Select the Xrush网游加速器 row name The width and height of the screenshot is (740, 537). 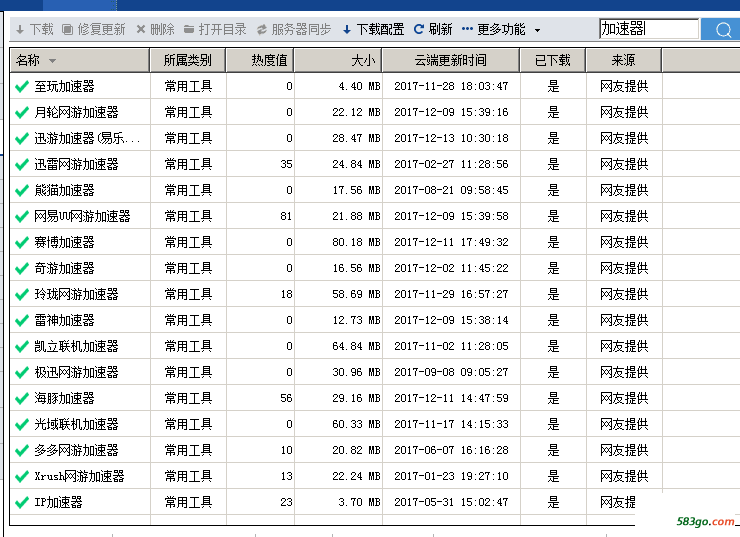coord(79,476)
